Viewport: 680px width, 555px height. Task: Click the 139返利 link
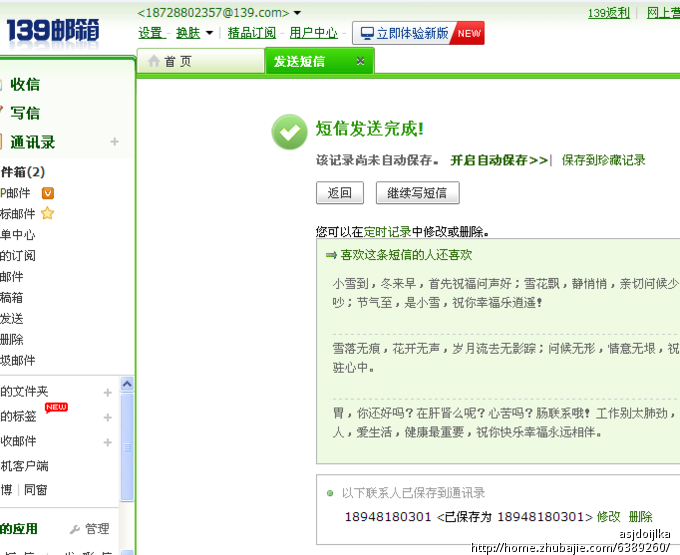(608, 13)
